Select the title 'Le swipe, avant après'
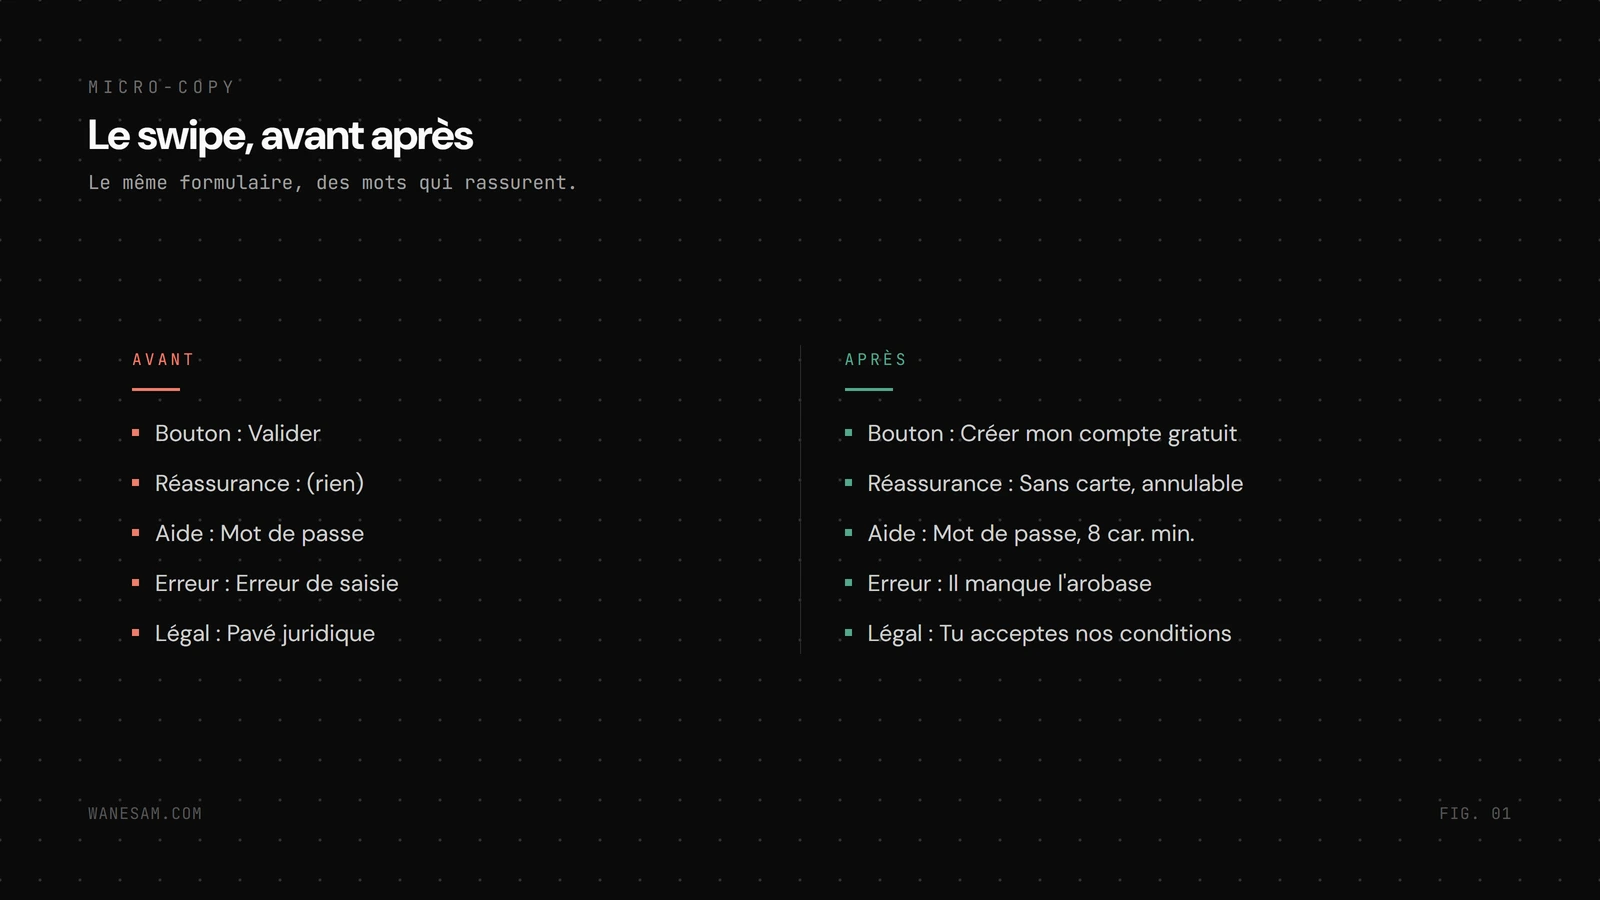 pyautogui.click(x=280, y=136)
